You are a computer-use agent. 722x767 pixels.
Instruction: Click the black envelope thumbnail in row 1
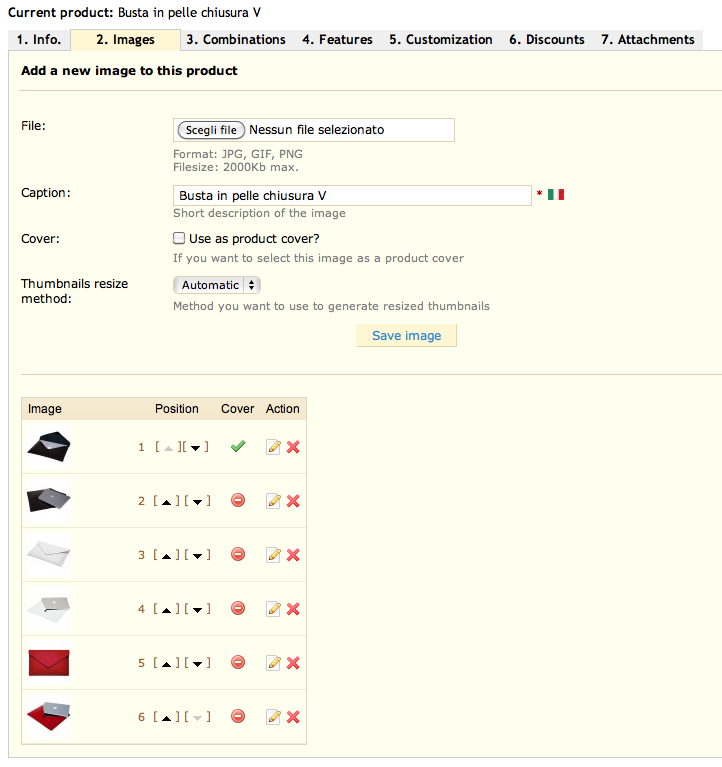[x=49, y=447]
